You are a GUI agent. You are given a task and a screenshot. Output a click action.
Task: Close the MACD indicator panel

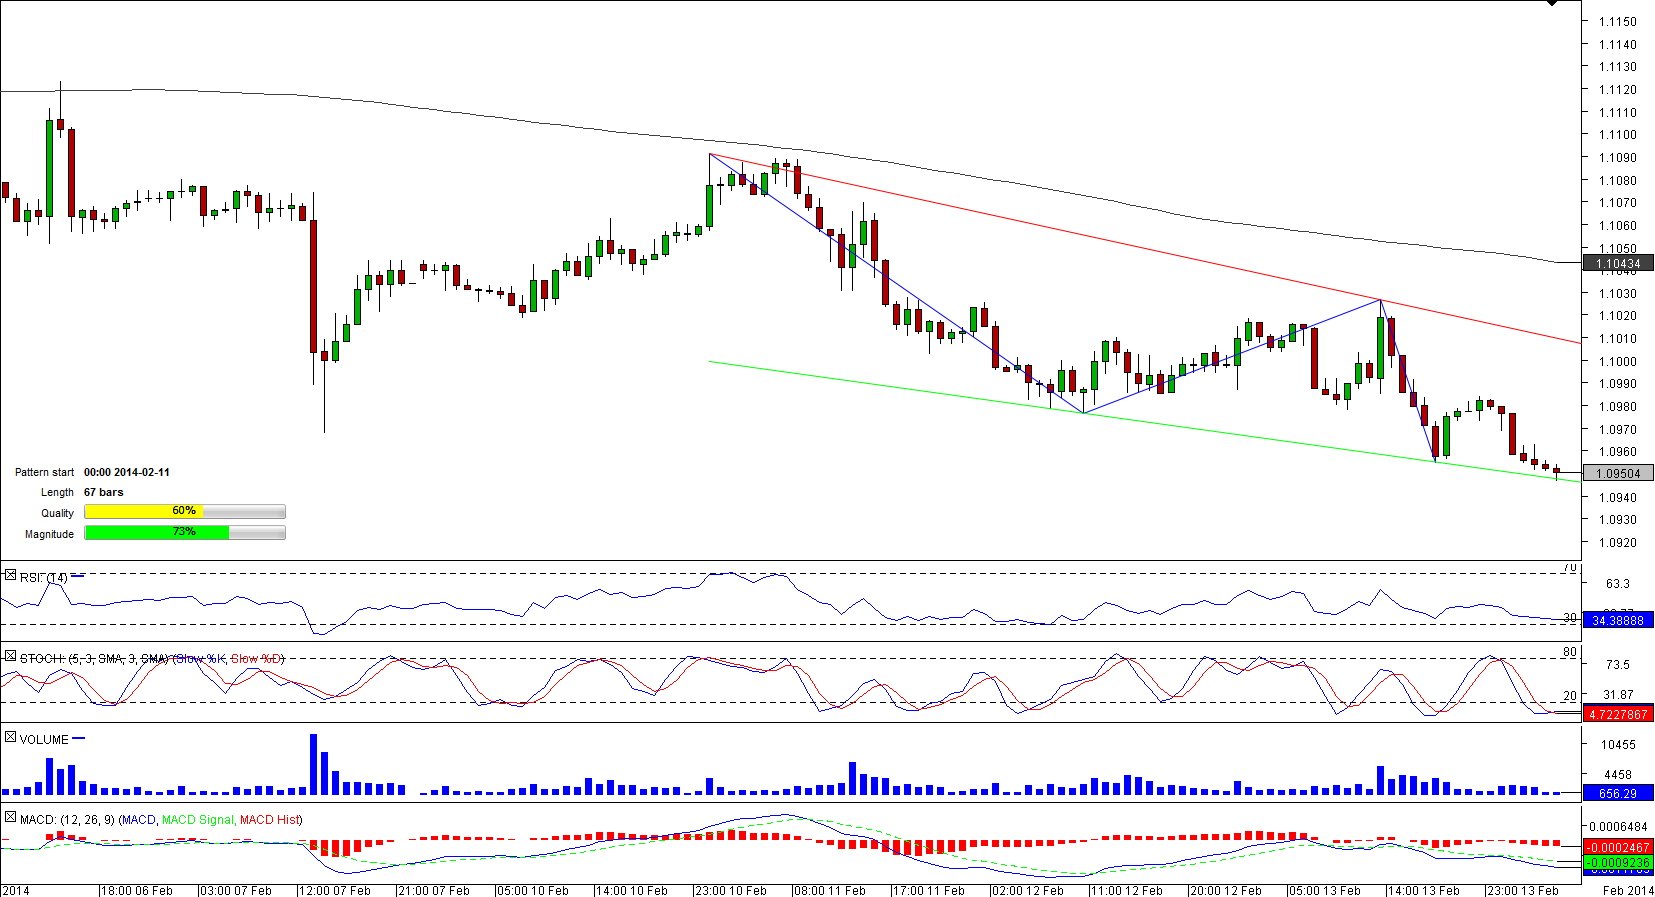coord(10,818)
